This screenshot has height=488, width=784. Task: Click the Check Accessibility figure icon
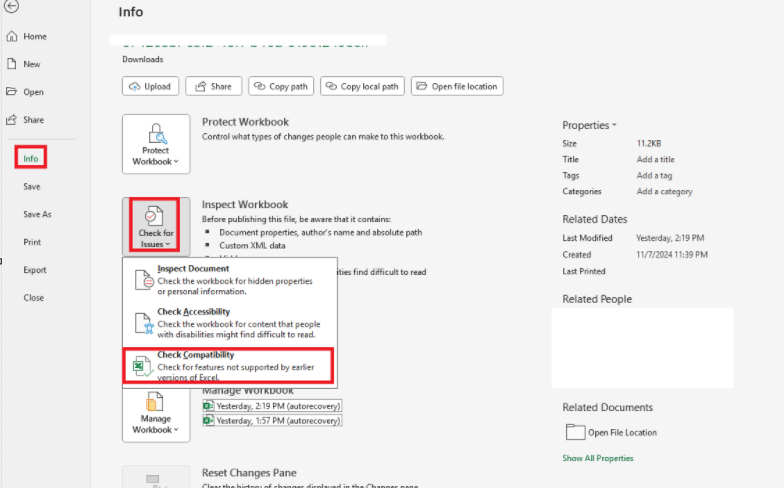coord(144,323)
